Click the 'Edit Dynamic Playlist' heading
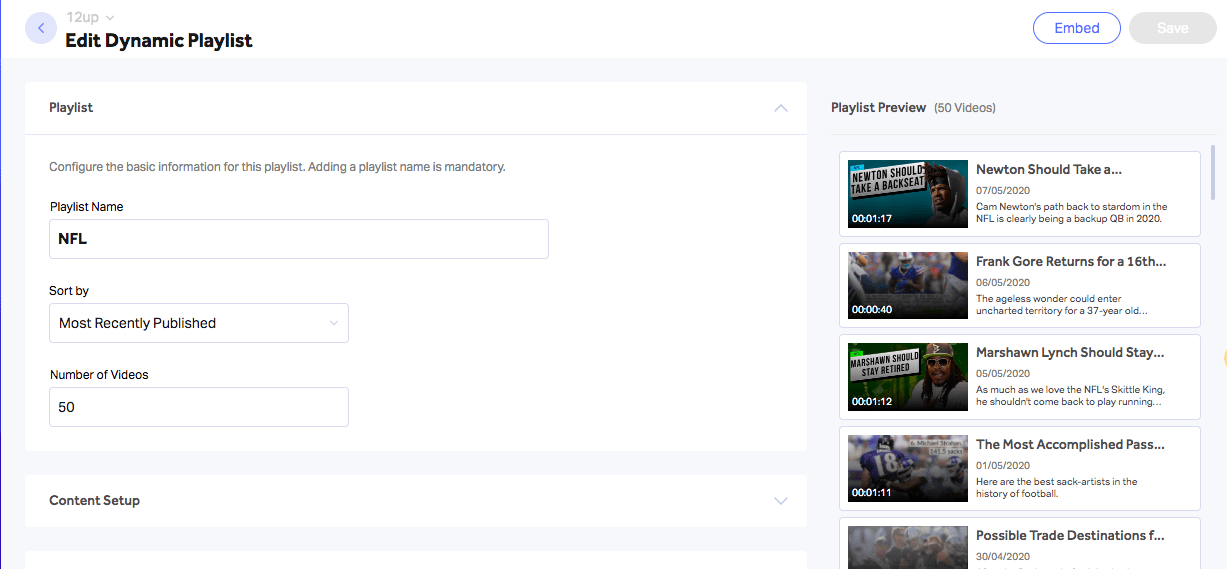The width and height of the screenshot is (1227, 569). click(x=159, y=41)
